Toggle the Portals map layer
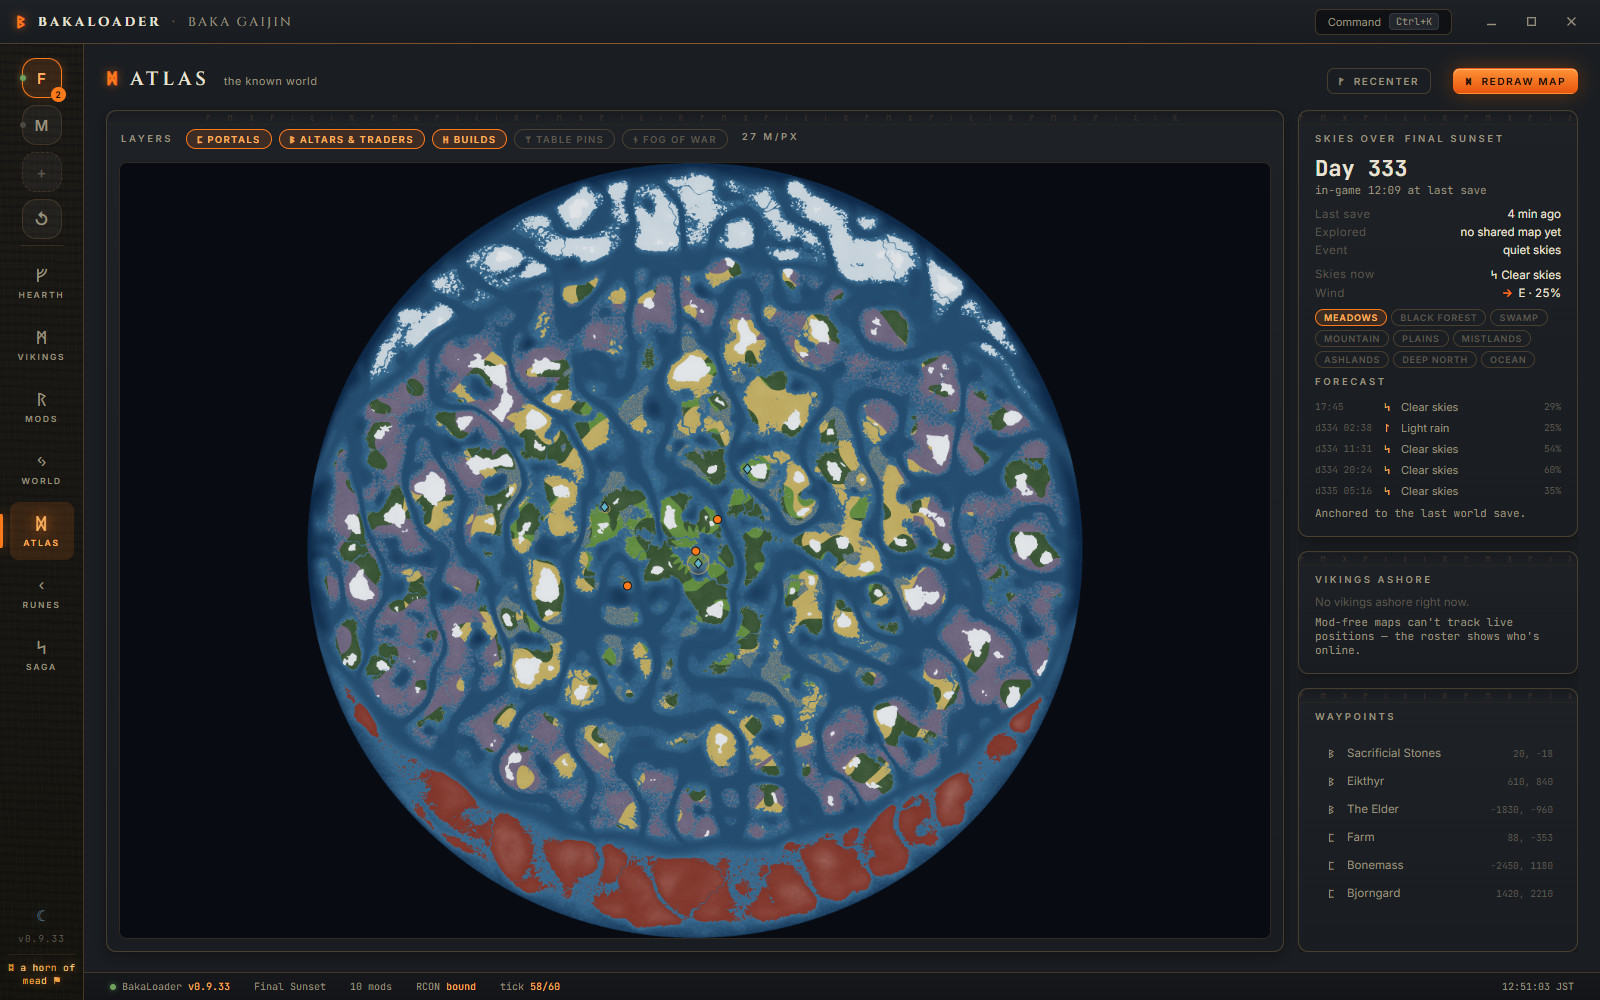 point(229,139)
